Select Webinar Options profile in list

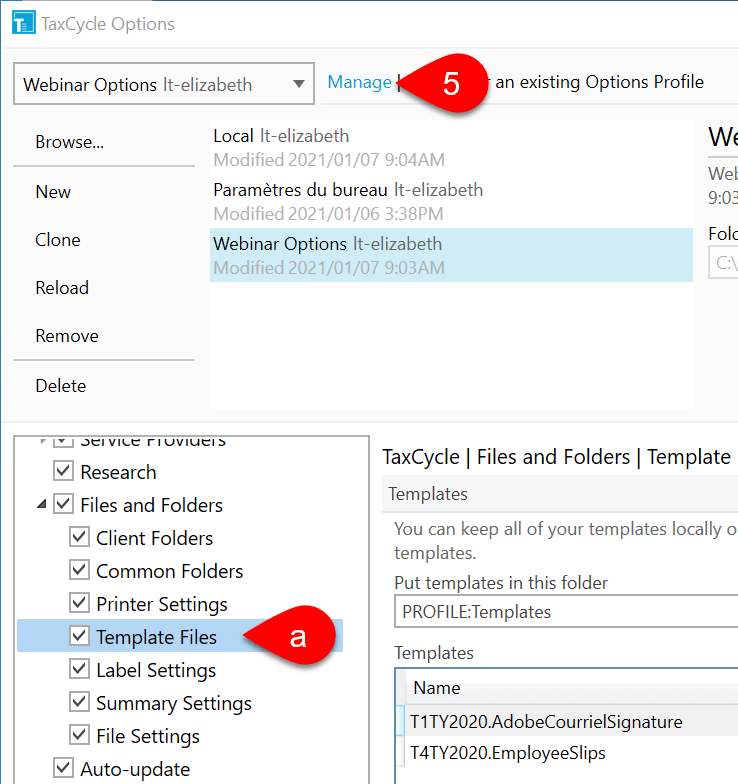coord(451,255)
